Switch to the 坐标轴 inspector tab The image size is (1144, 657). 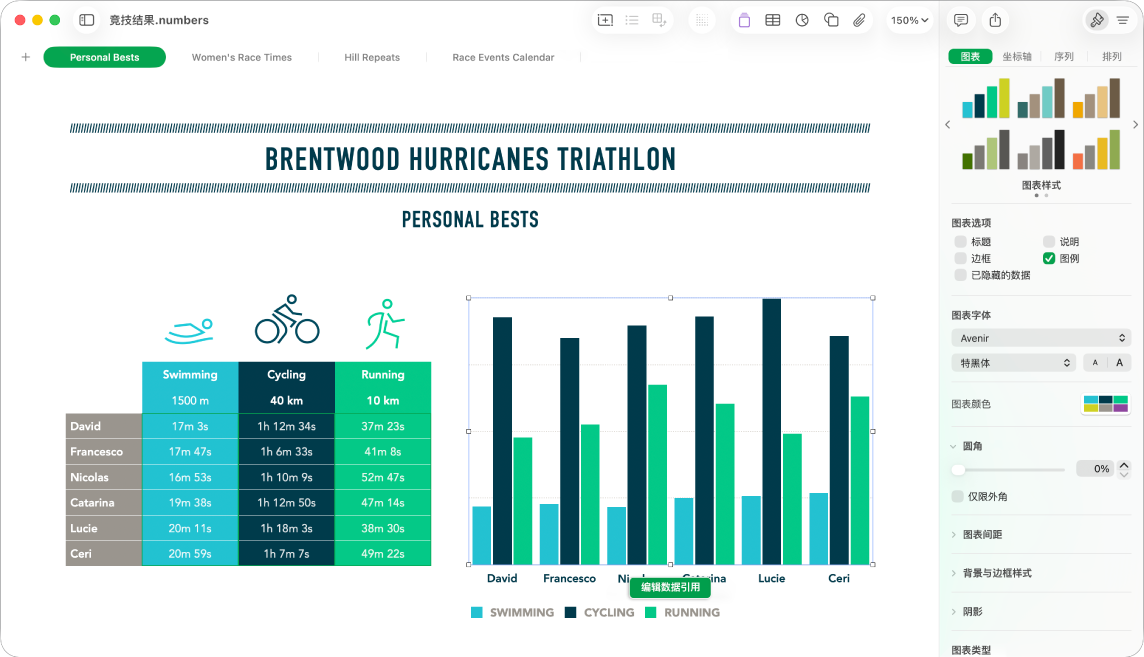pos(1017,56)
